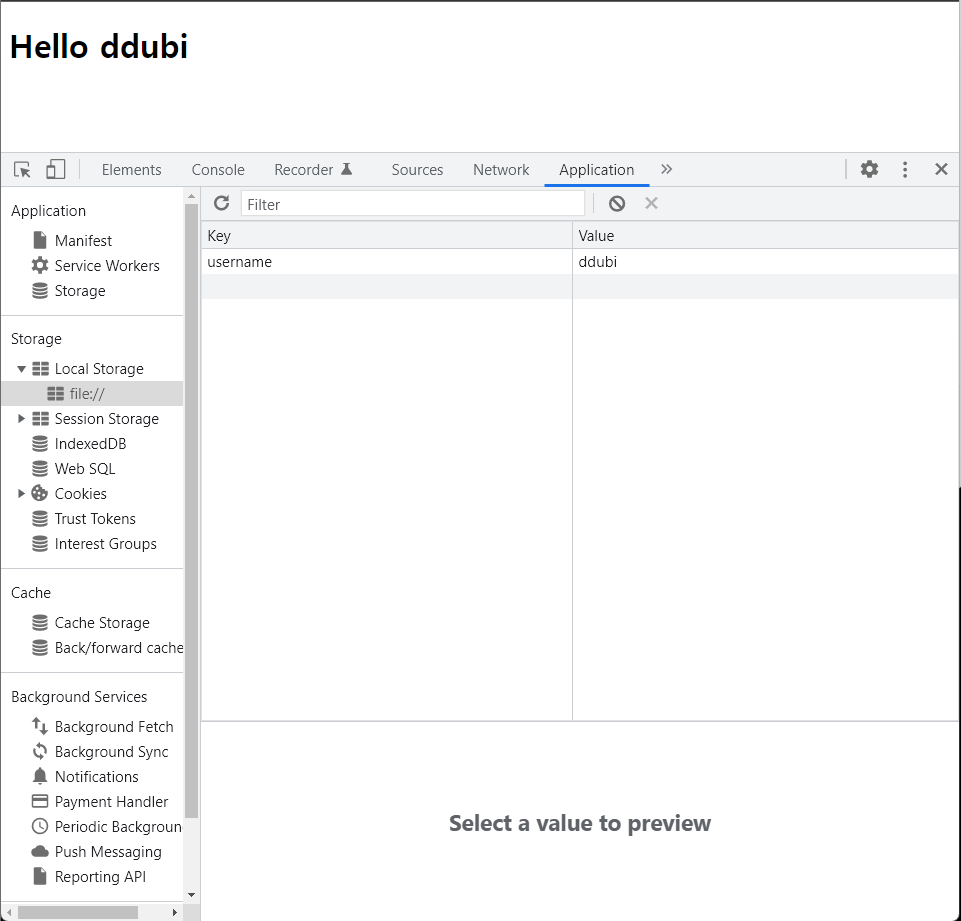Expand the Cookies tree node
This screenshot has width=961, height=921.
[x=21, y=493]
